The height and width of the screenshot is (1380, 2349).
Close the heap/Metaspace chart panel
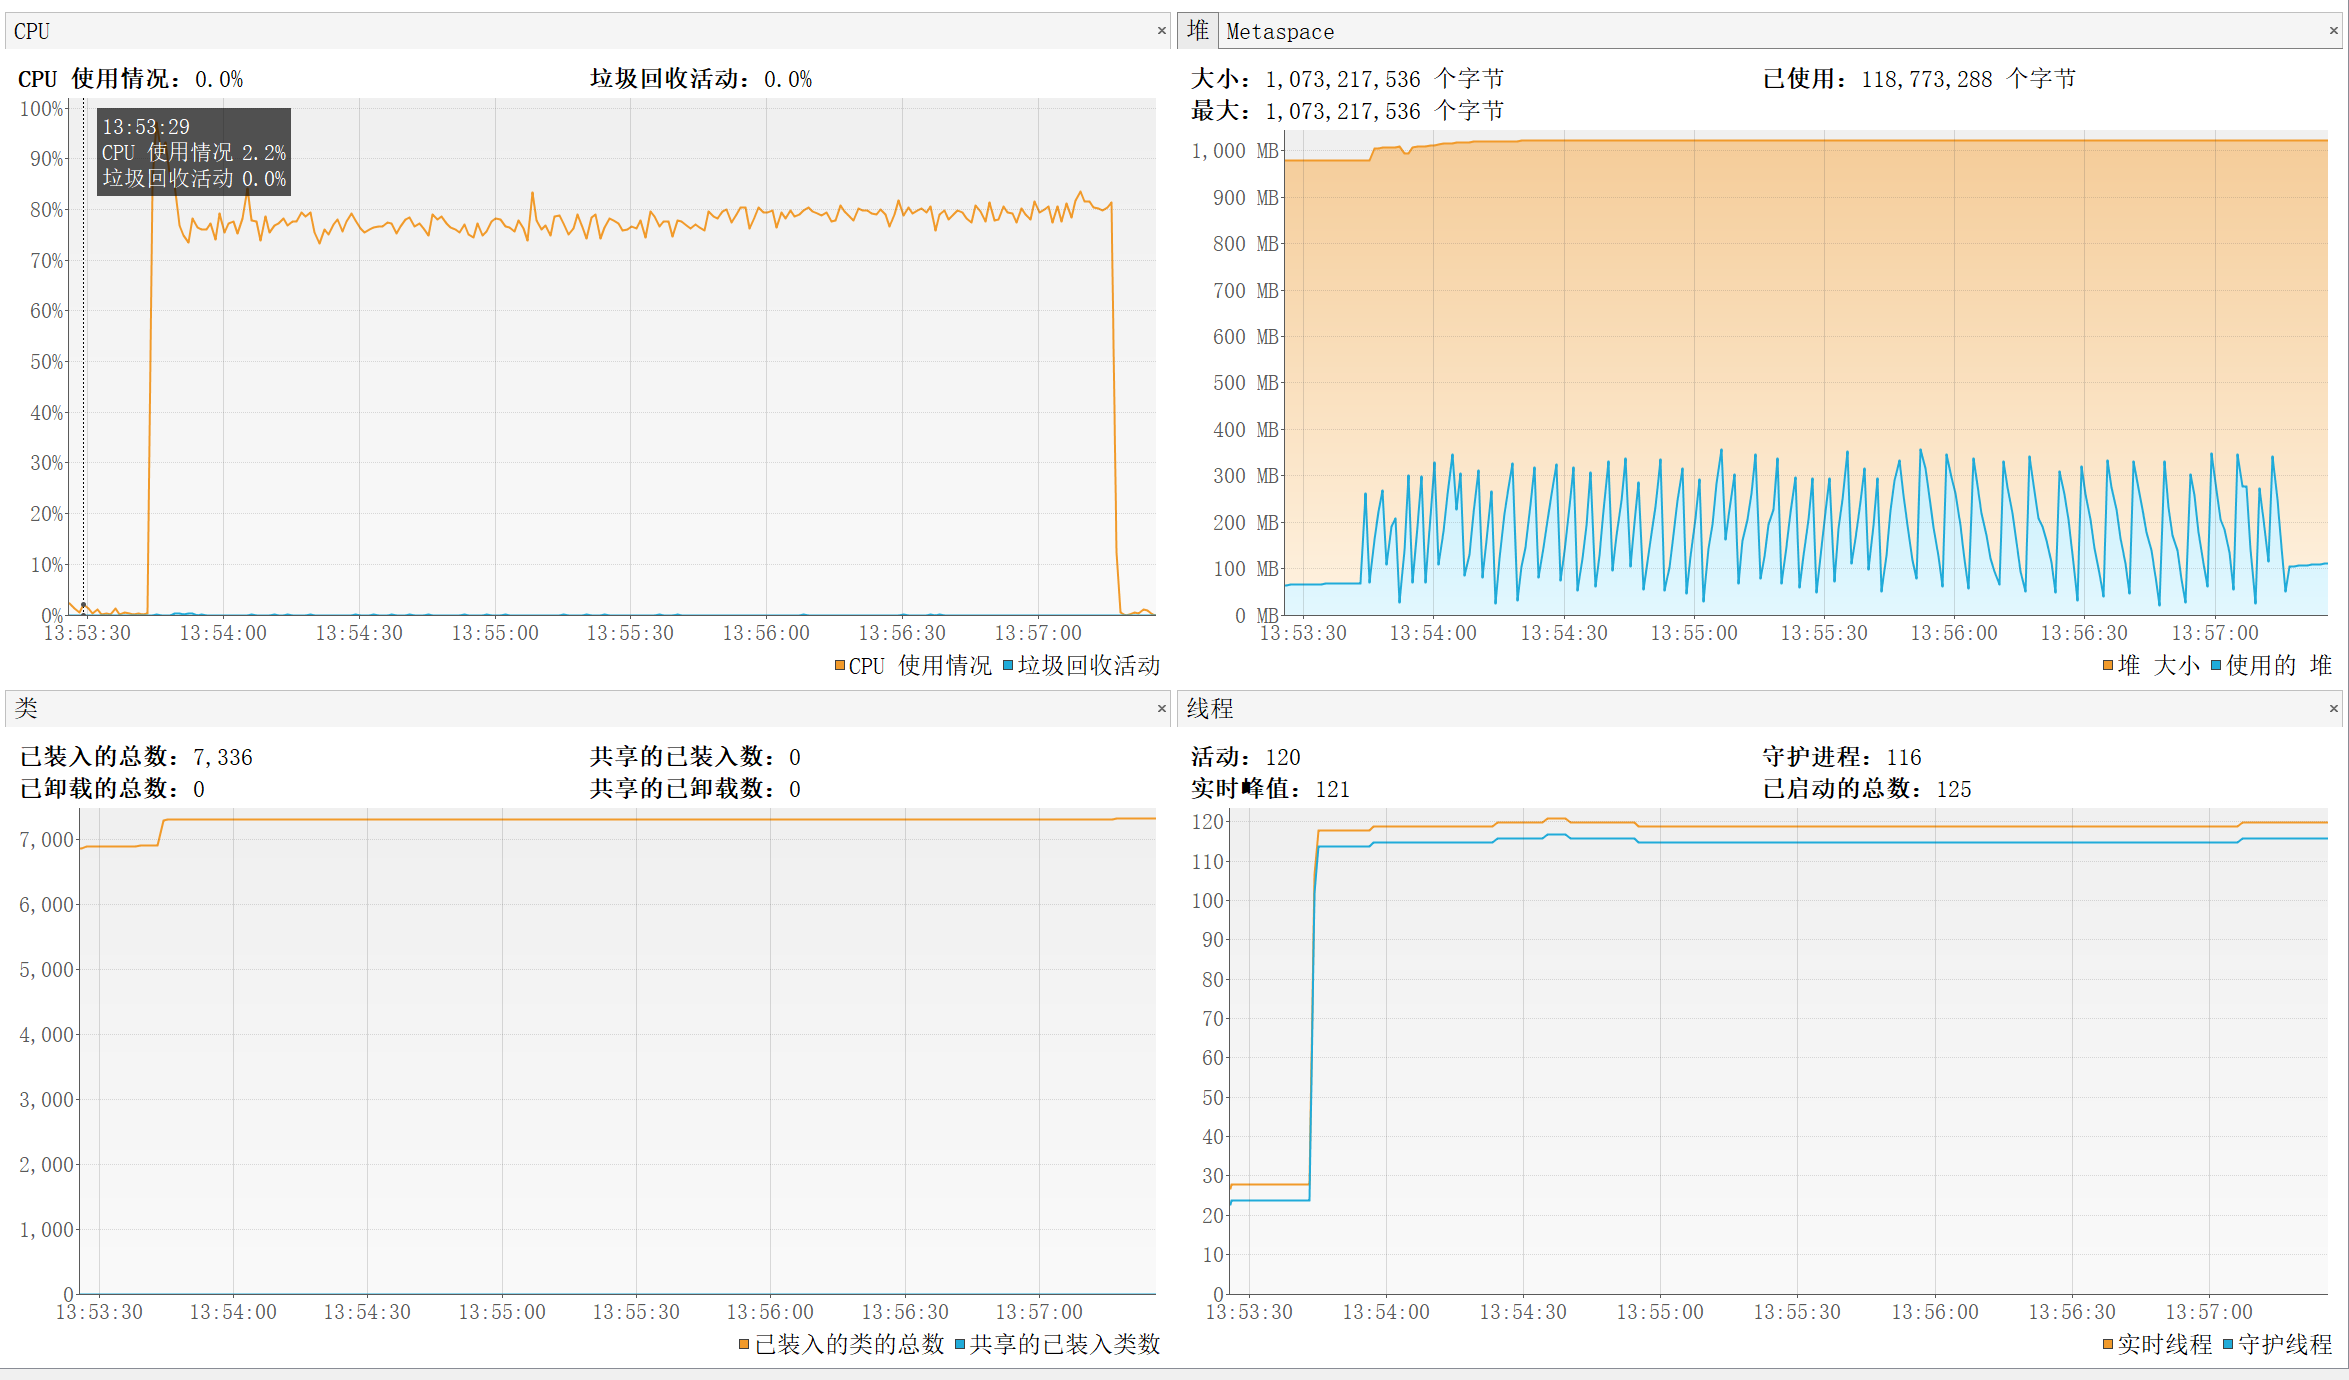(2333, 31)
